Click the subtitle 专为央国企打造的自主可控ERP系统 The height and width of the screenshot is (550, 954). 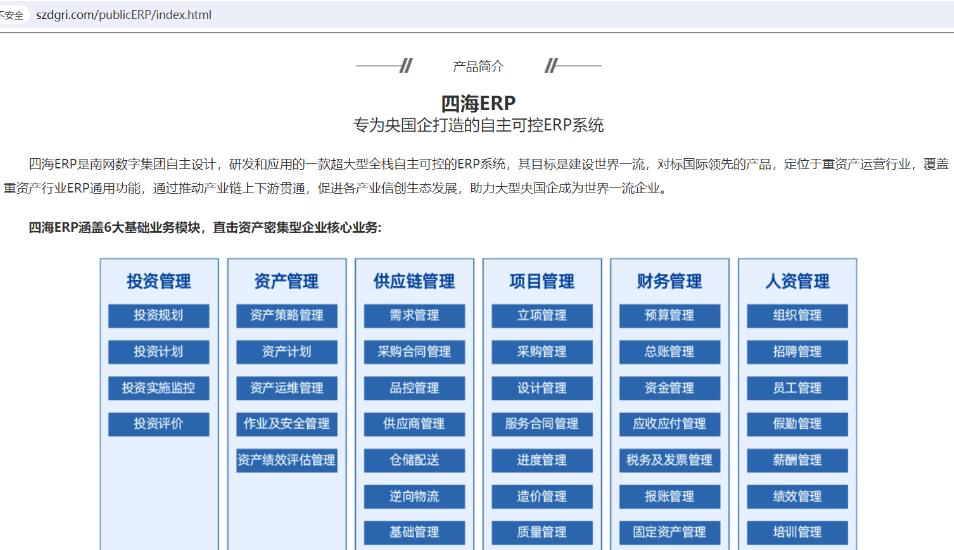[x=478, y=125]
